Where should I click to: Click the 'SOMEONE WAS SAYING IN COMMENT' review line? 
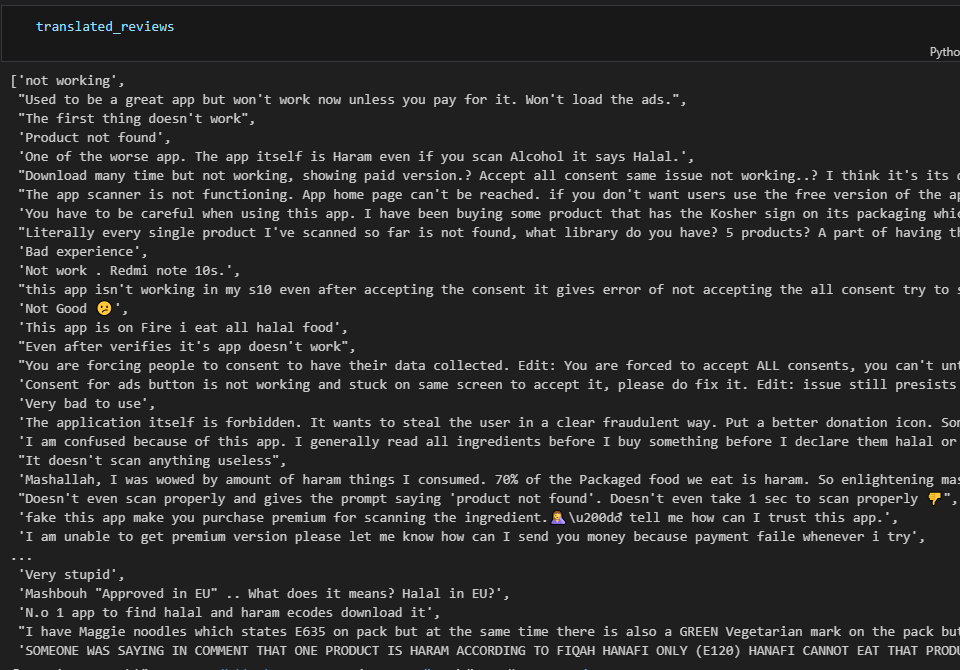(489, 650)
